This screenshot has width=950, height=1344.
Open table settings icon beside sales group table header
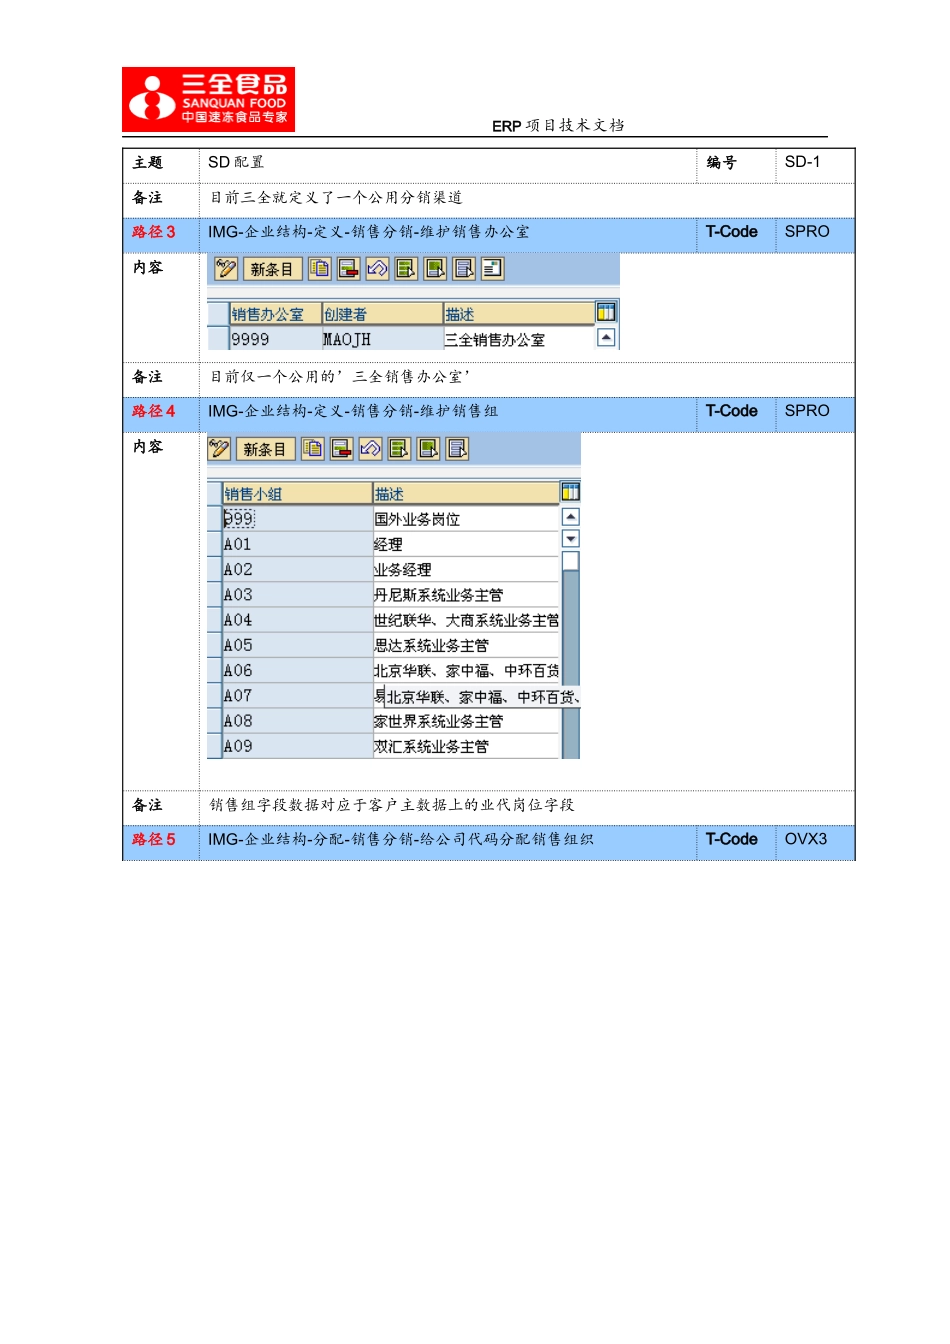571,491
